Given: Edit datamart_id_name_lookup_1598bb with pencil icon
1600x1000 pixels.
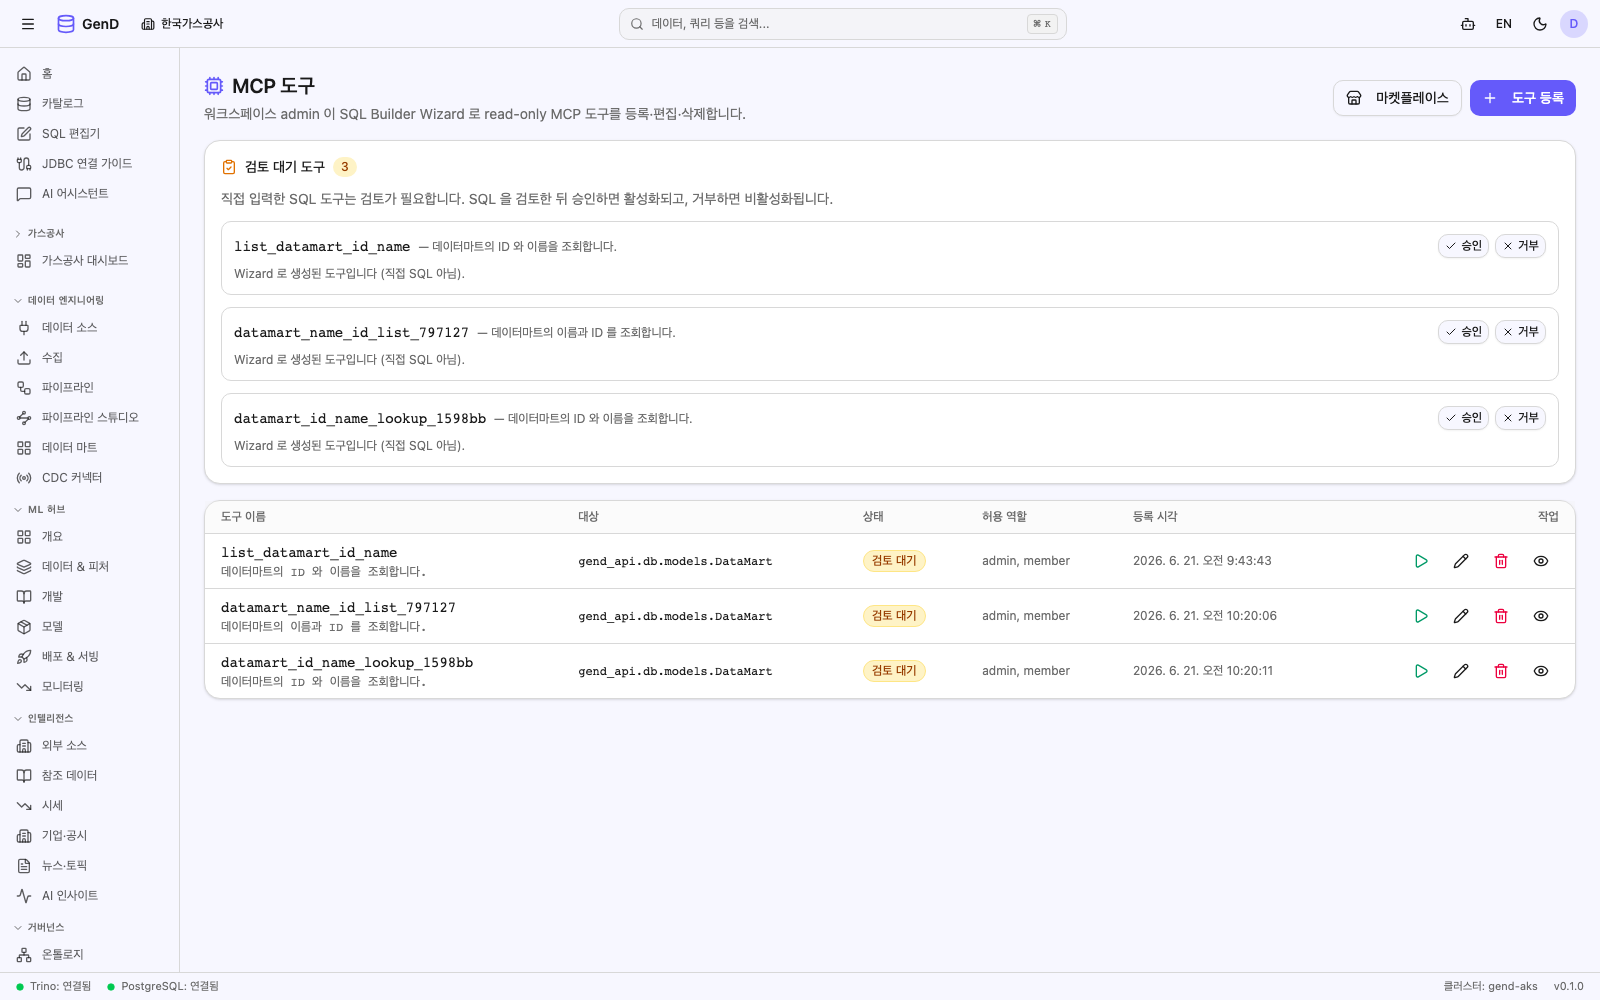Looking at the screenshot, I should pos(1461,671).
